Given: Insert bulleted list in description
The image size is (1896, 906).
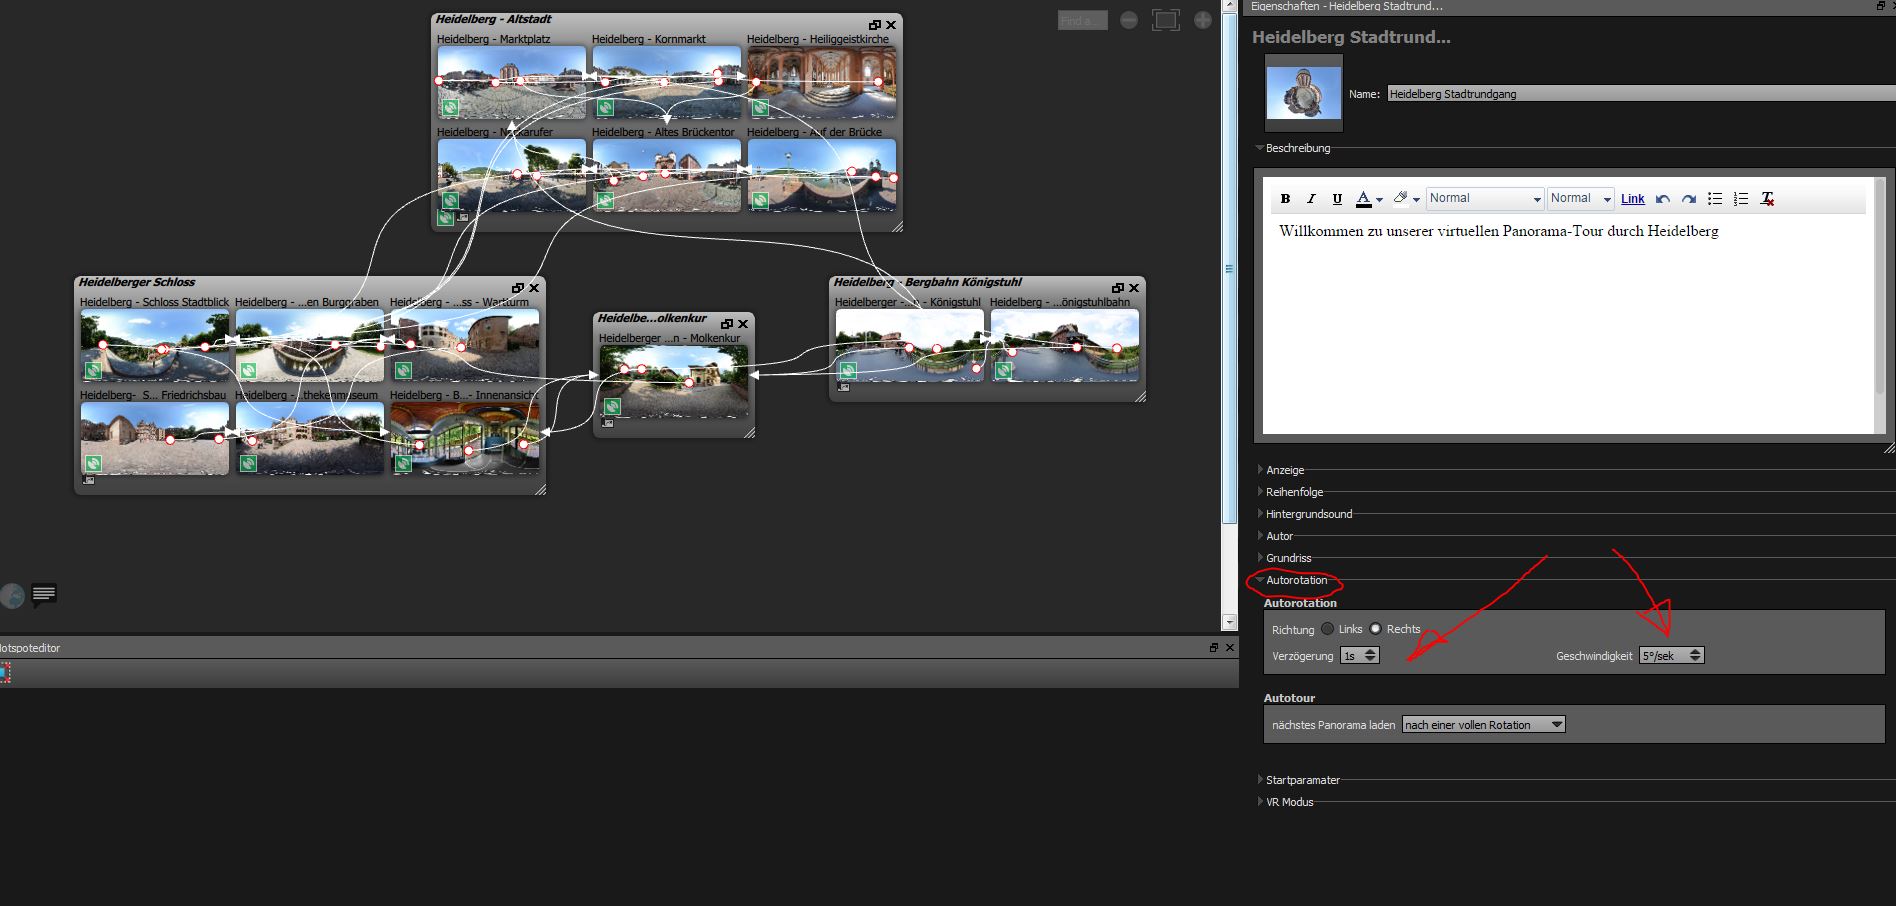Looking at the screenshot, I should (x=1715, y=199).
